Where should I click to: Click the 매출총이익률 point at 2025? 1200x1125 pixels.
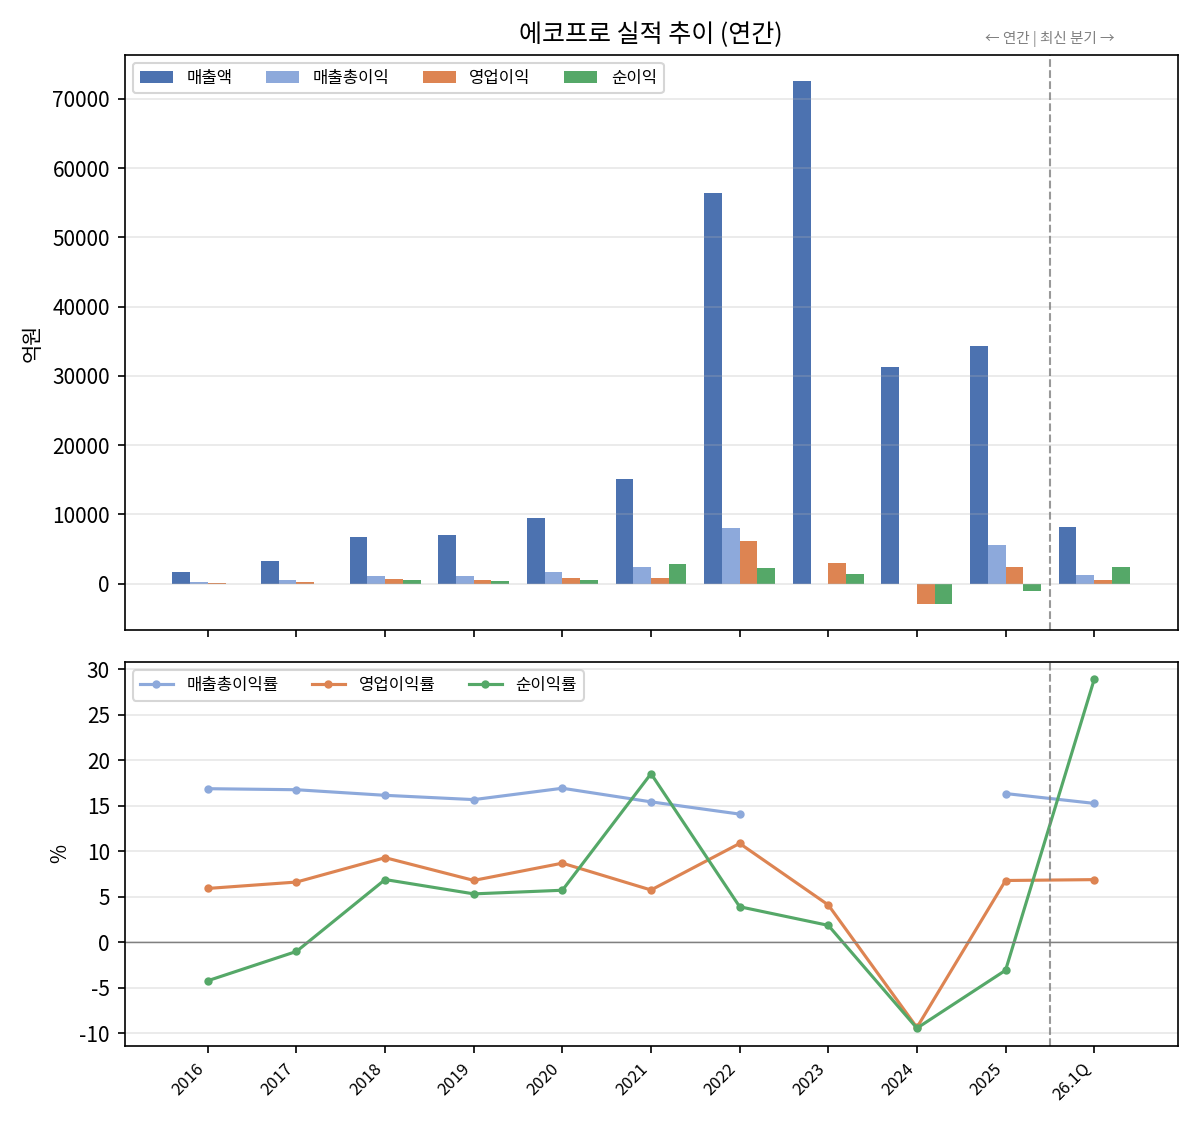1006,794
